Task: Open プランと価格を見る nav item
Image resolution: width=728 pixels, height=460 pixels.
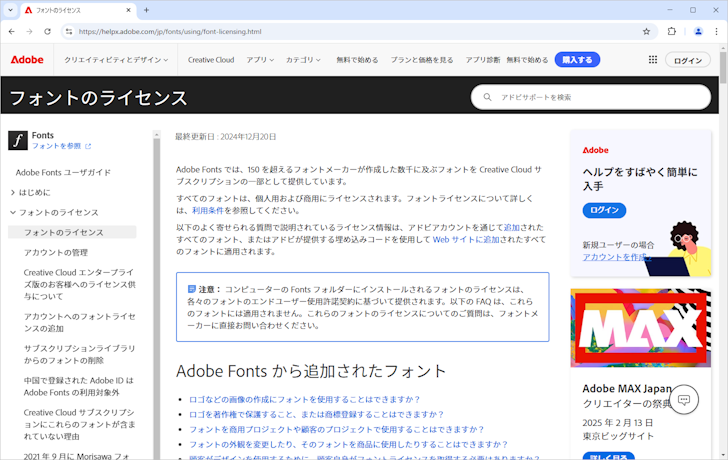Action: [x=422, y=60]
